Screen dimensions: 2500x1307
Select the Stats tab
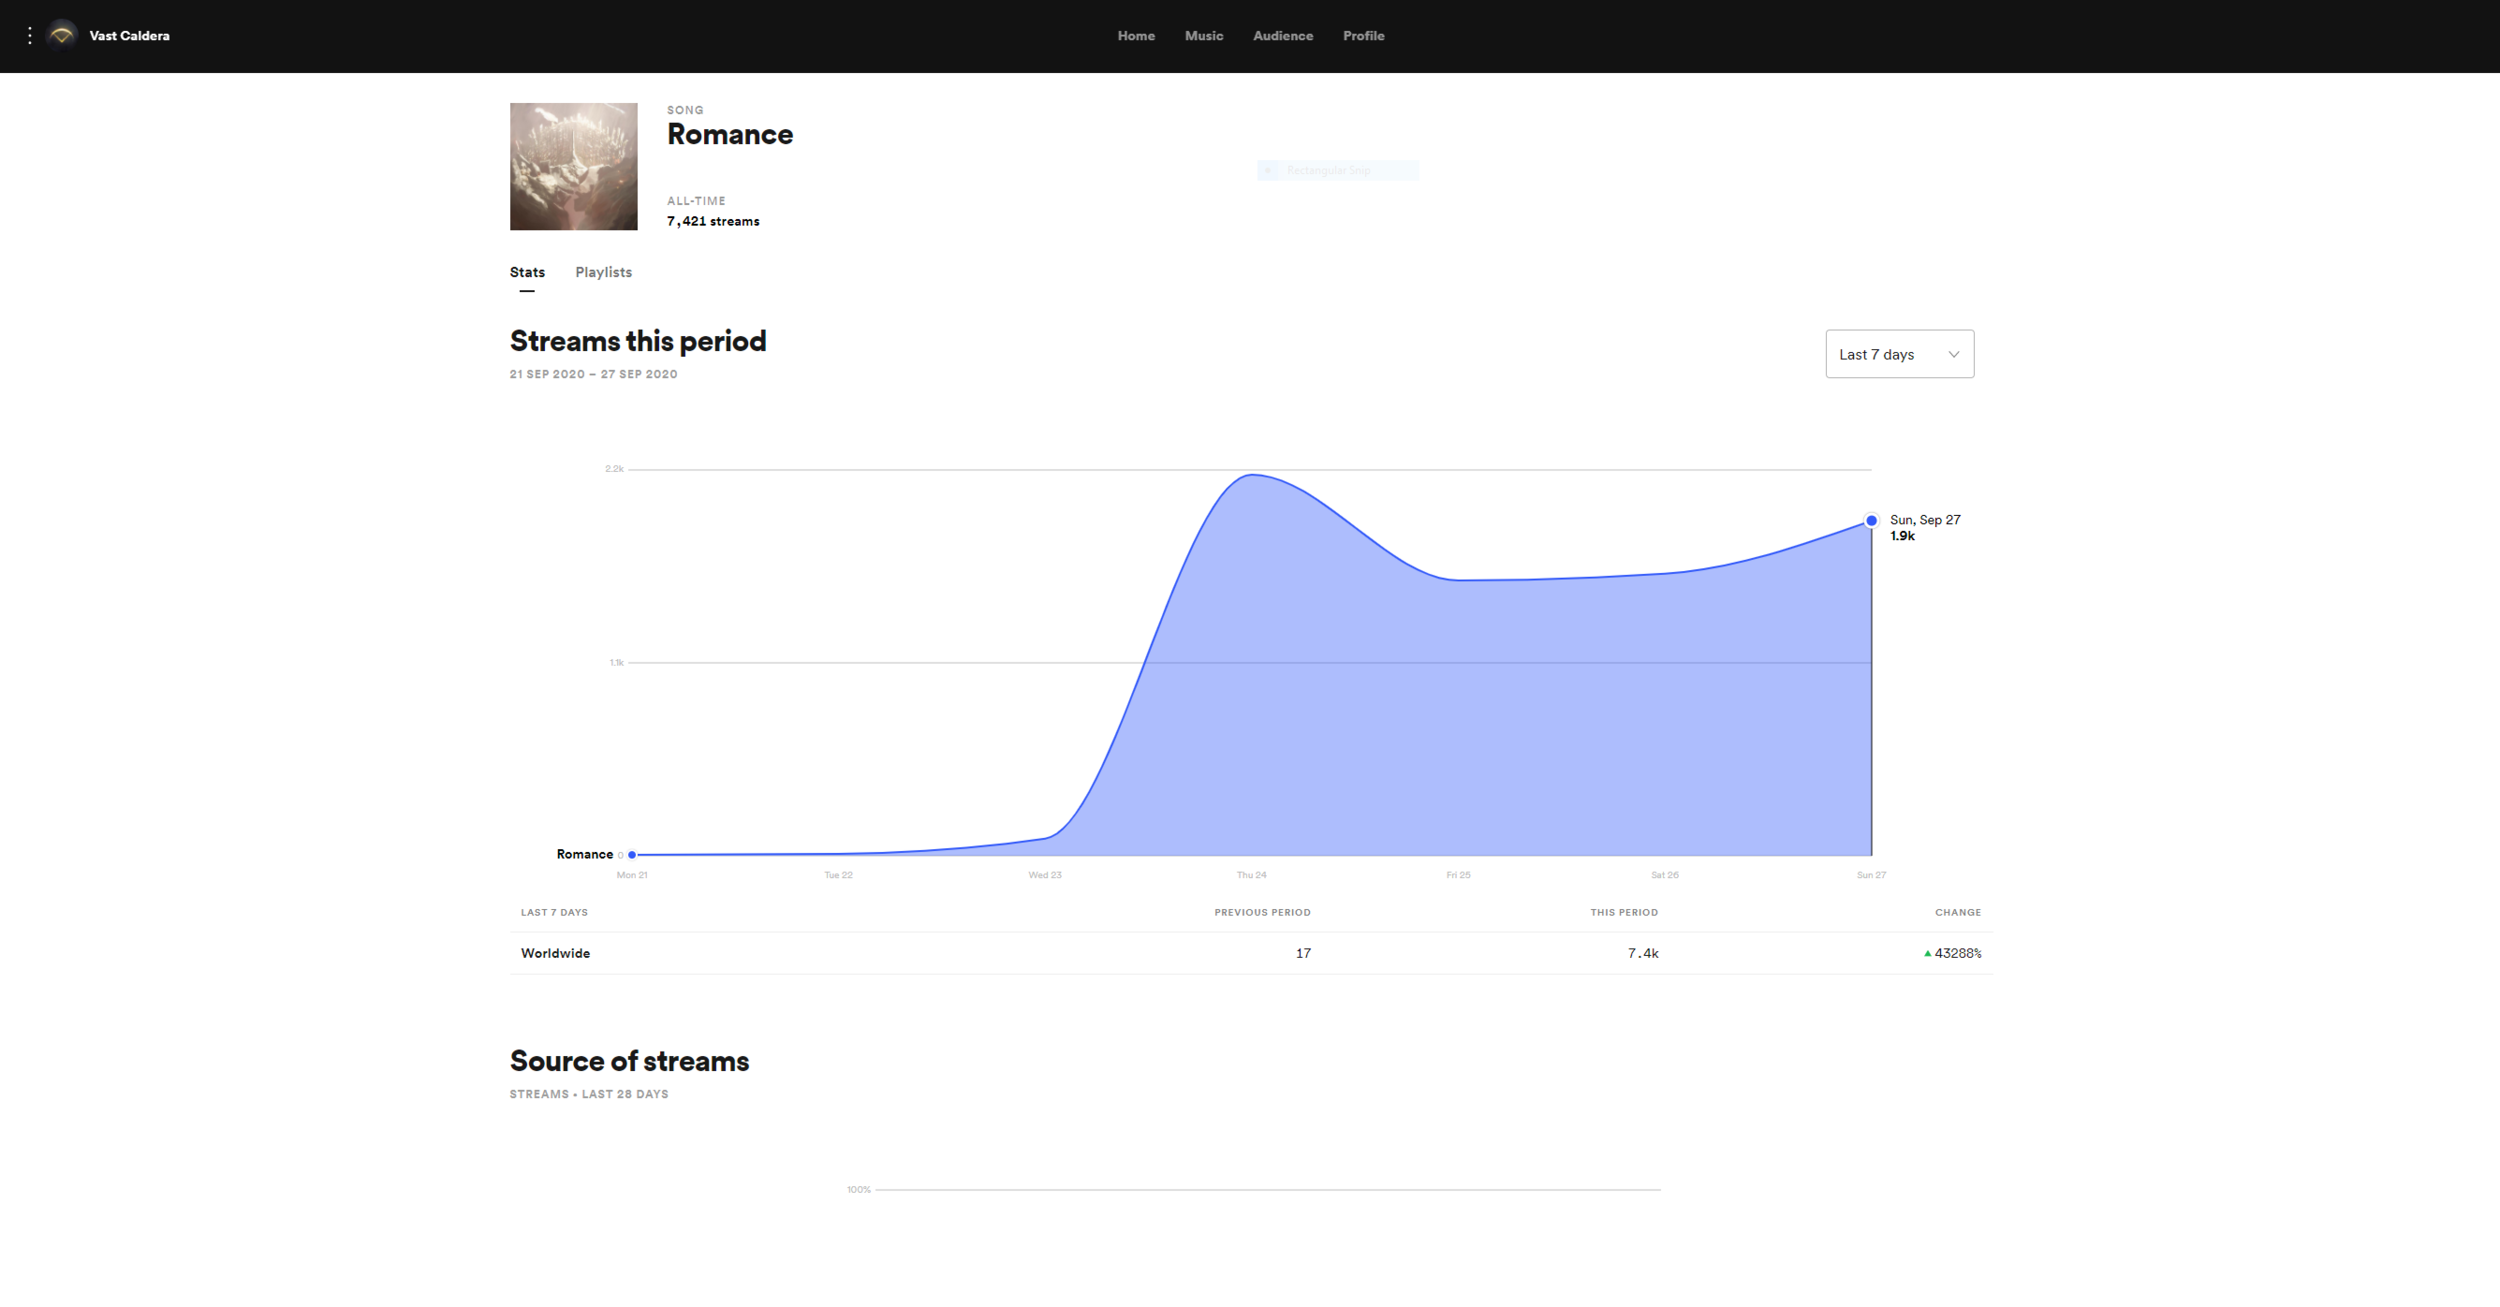pyautogui.click(x=527, y=272)
